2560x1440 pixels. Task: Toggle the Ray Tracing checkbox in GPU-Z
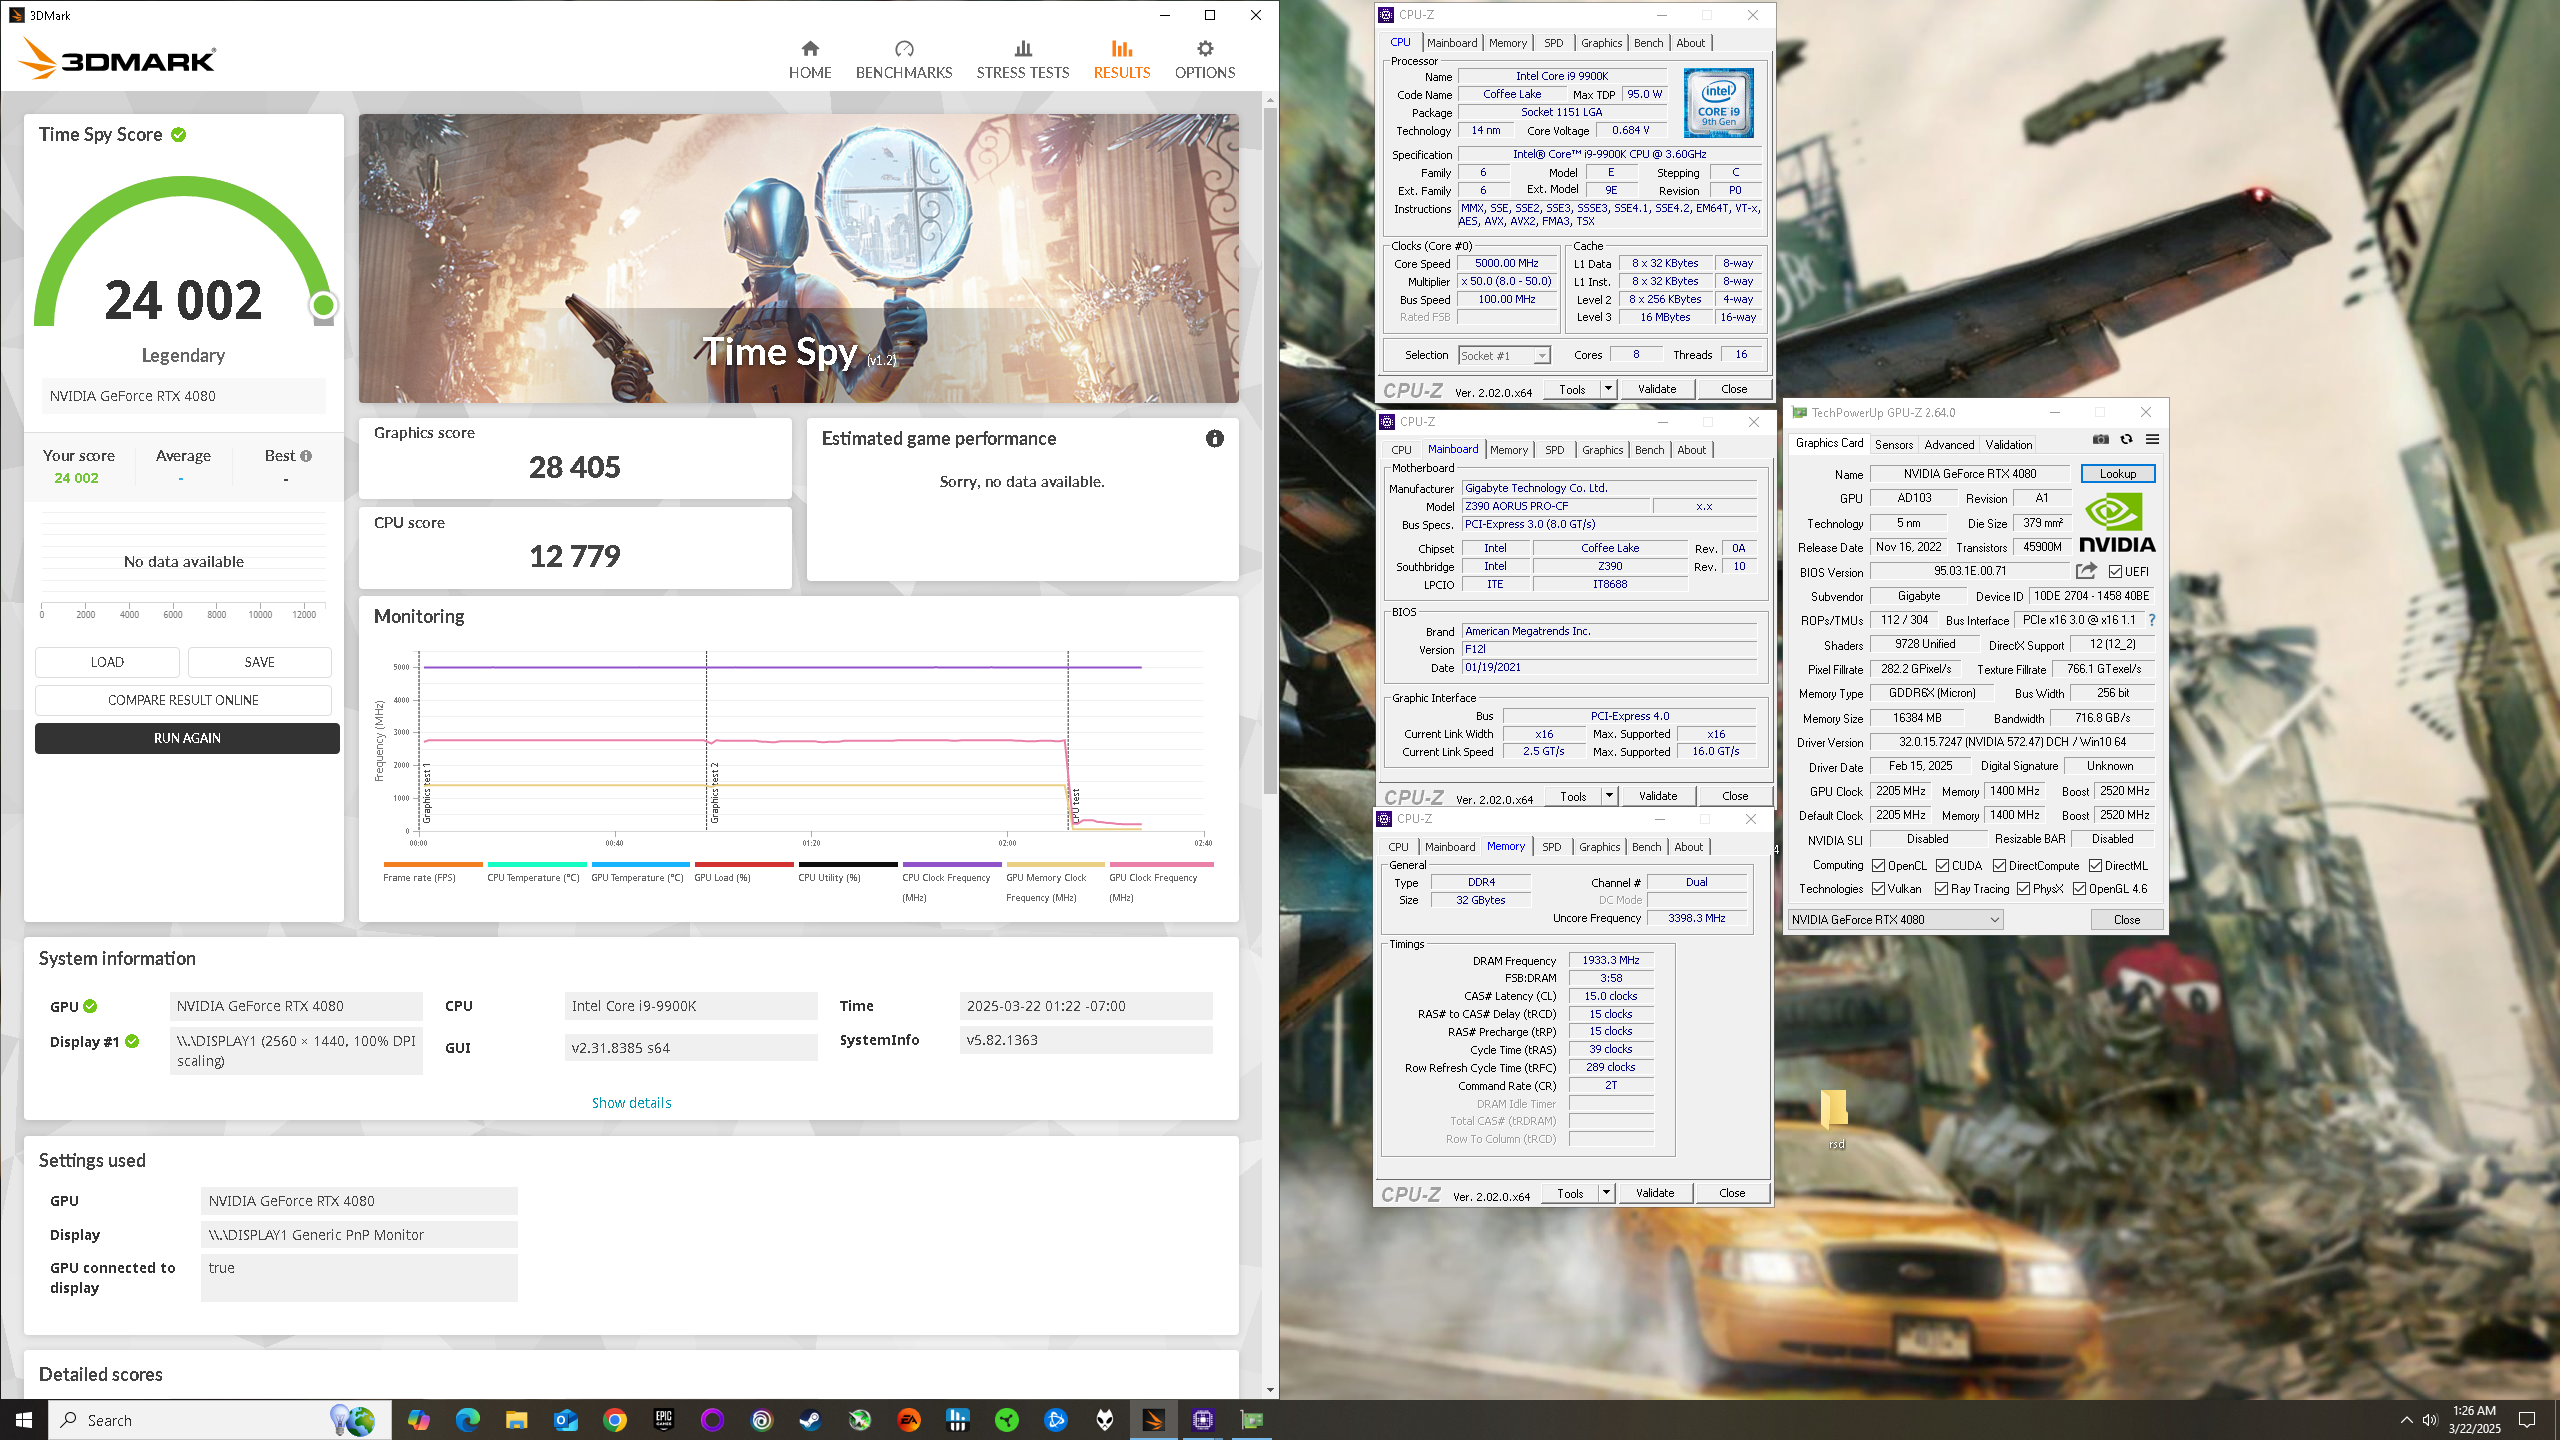tap(1941, 889)
